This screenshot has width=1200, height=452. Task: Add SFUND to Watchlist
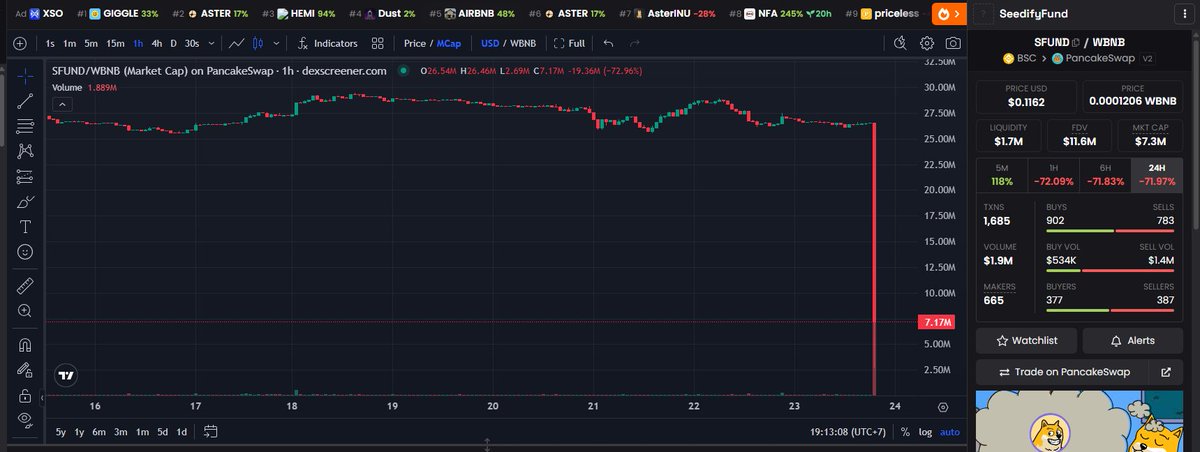point(1026,340)
